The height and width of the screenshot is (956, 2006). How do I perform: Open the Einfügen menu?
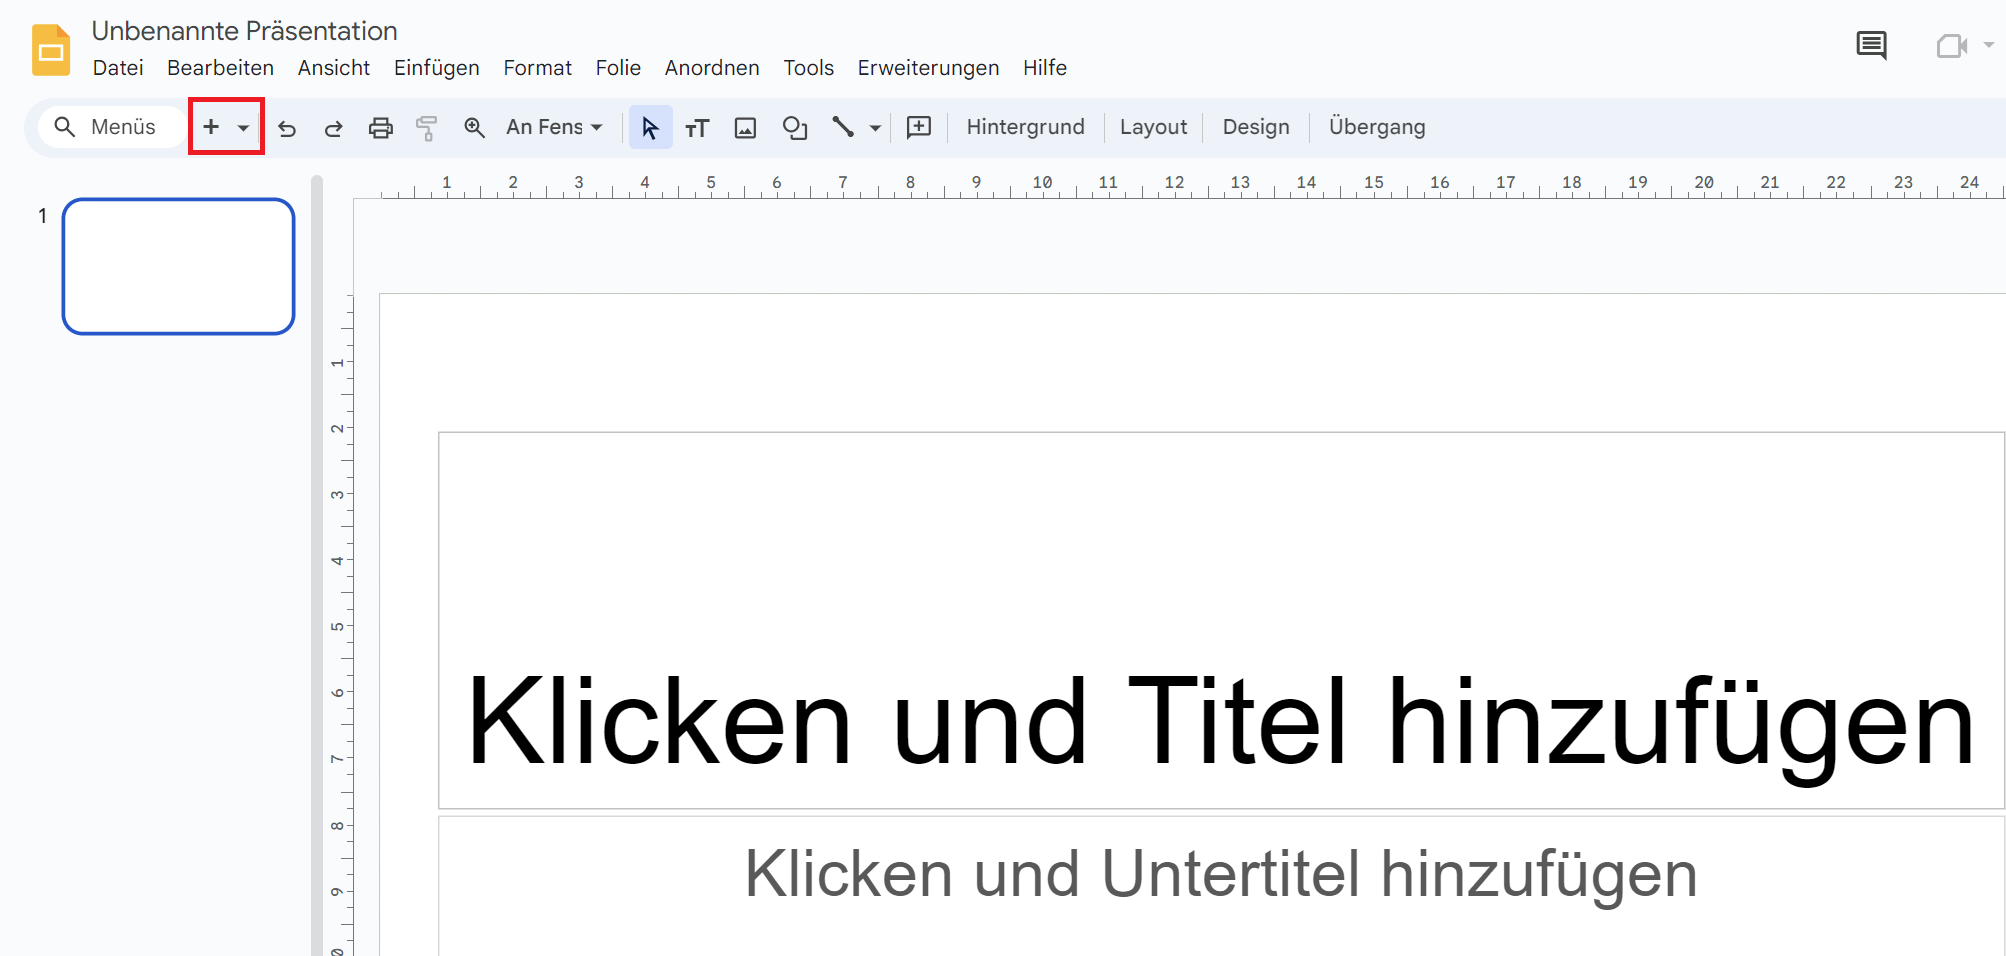pos(436,68)
